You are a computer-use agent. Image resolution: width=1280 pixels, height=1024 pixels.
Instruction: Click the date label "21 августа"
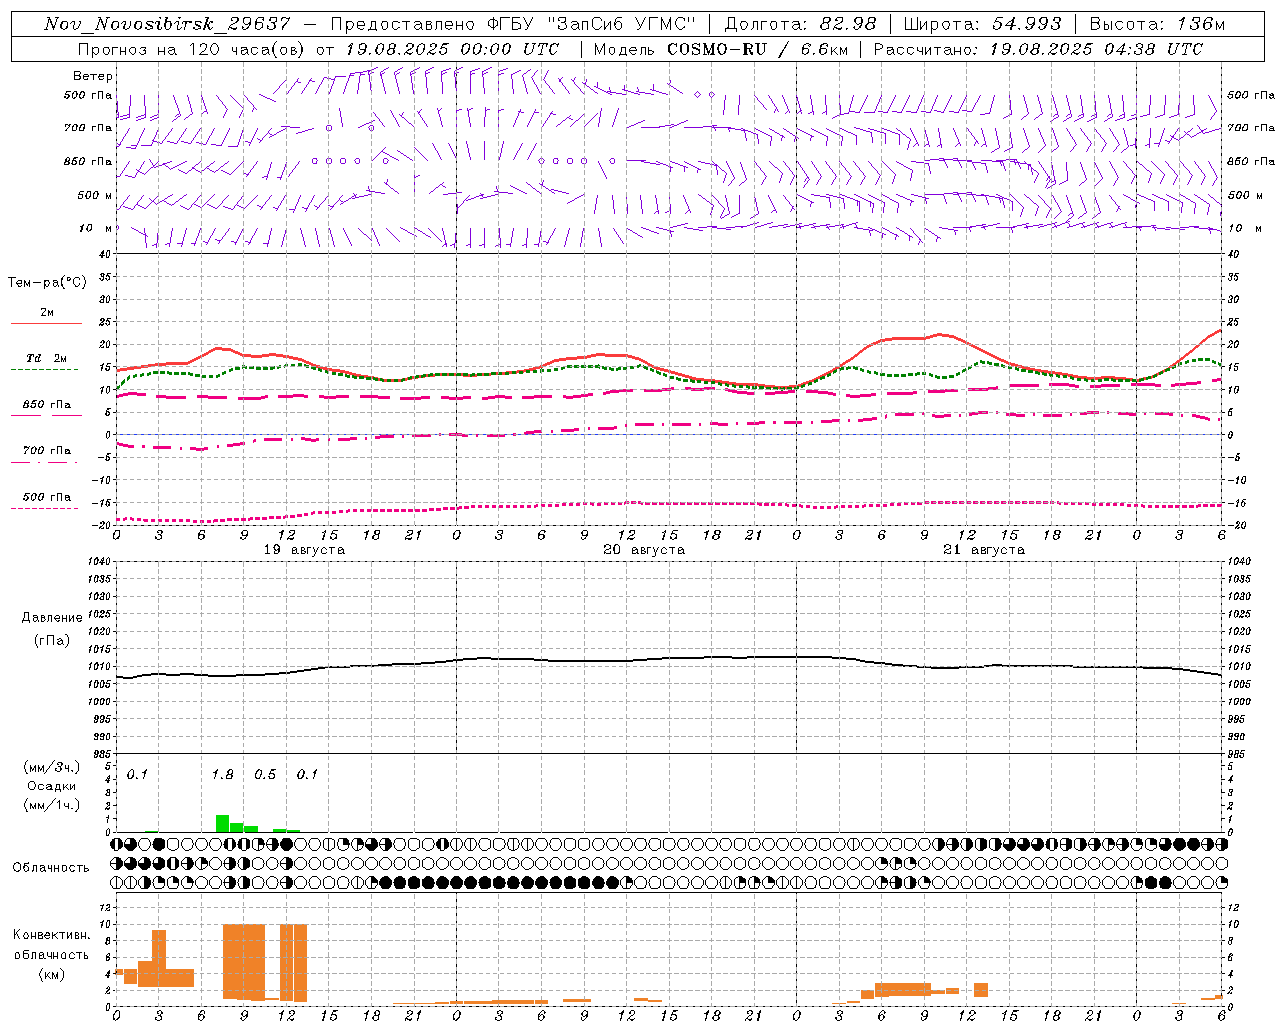pos(984,550)
